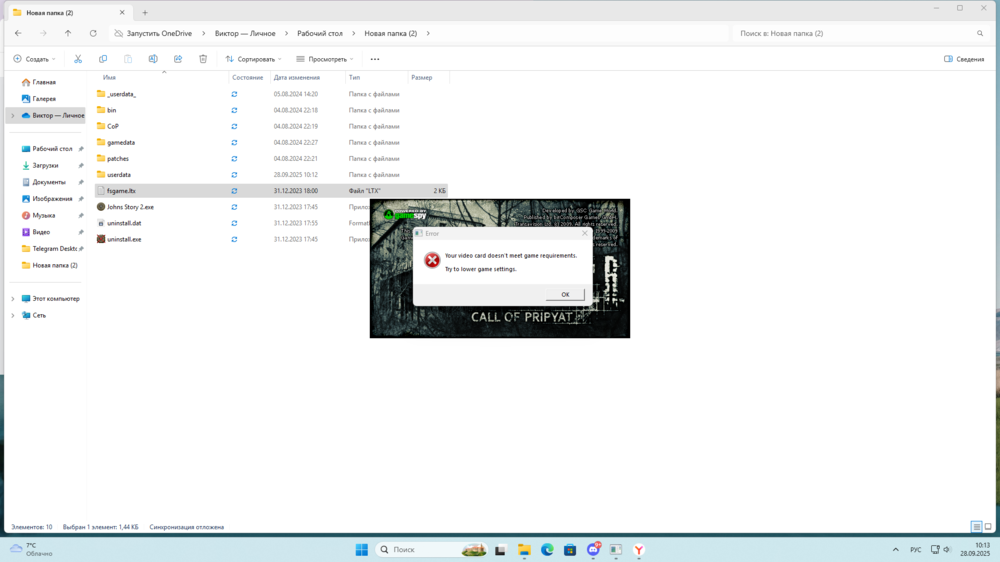The width and height of the screenshot is (1000, 562).
Task: Open Discord from the taskbar
Action: [x=594, y=549]
